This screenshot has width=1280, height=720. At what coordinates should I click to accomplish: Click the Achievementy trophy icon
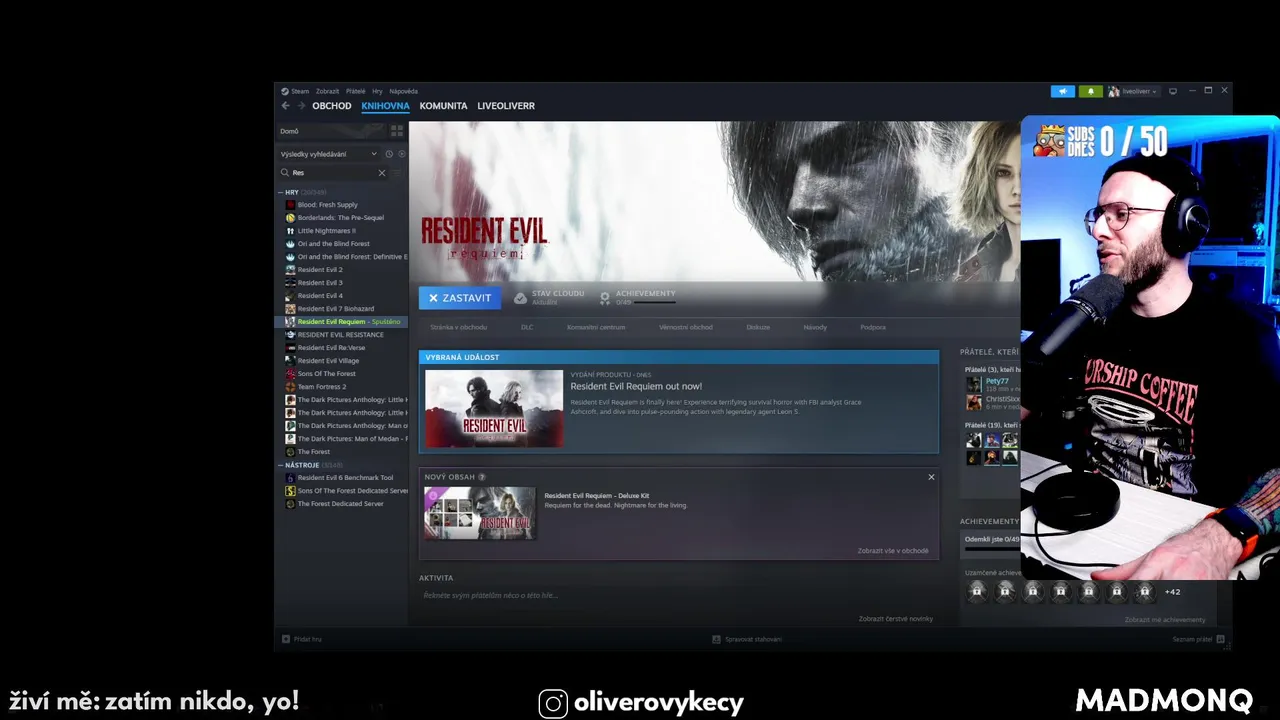[x=605, y=298]
